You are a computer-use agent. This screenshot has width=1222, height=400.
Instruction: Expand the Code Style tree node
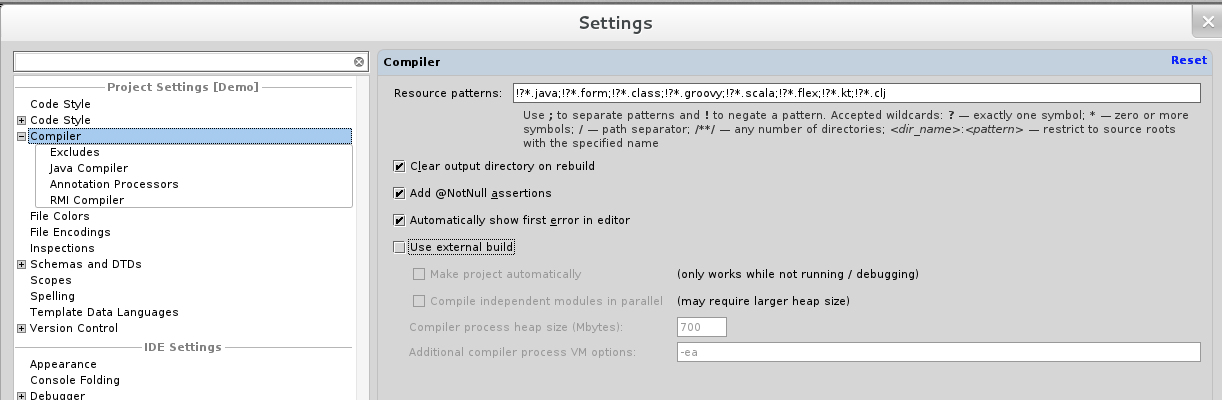[21, 121]
